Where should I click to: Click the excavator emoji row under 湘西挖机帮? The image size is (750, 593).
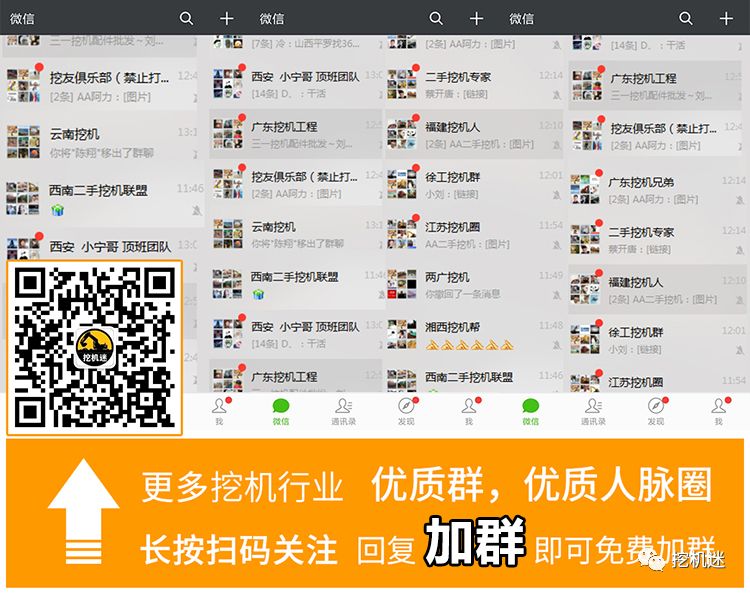(469, 345)
